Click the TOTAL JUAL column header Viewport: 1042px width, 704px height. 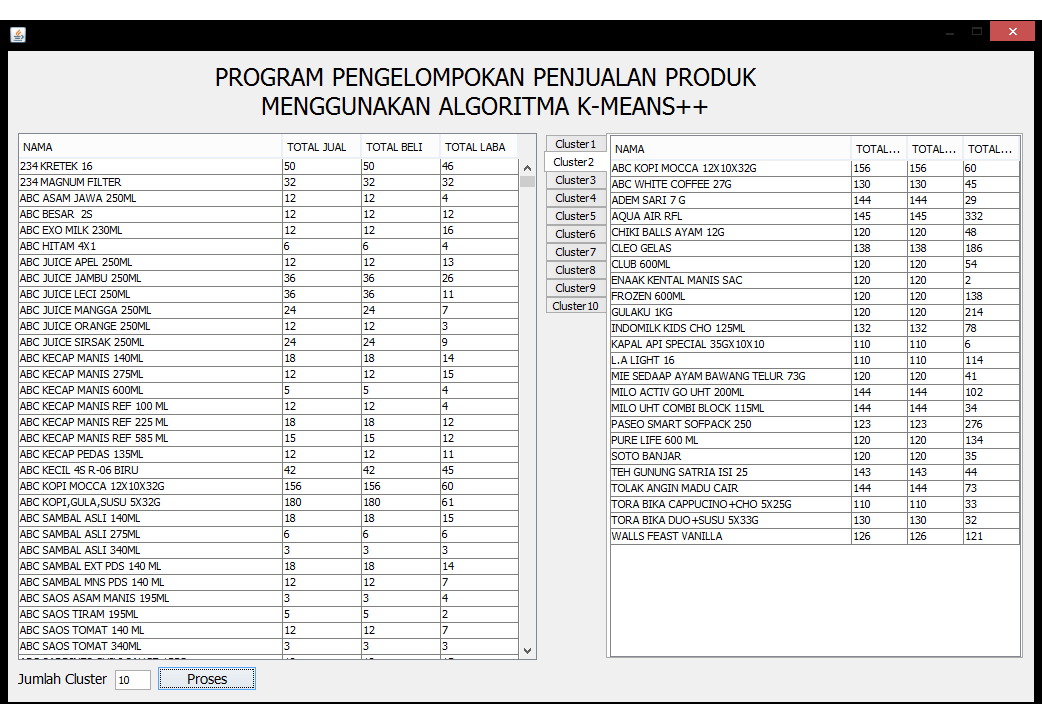click(320, 147)
